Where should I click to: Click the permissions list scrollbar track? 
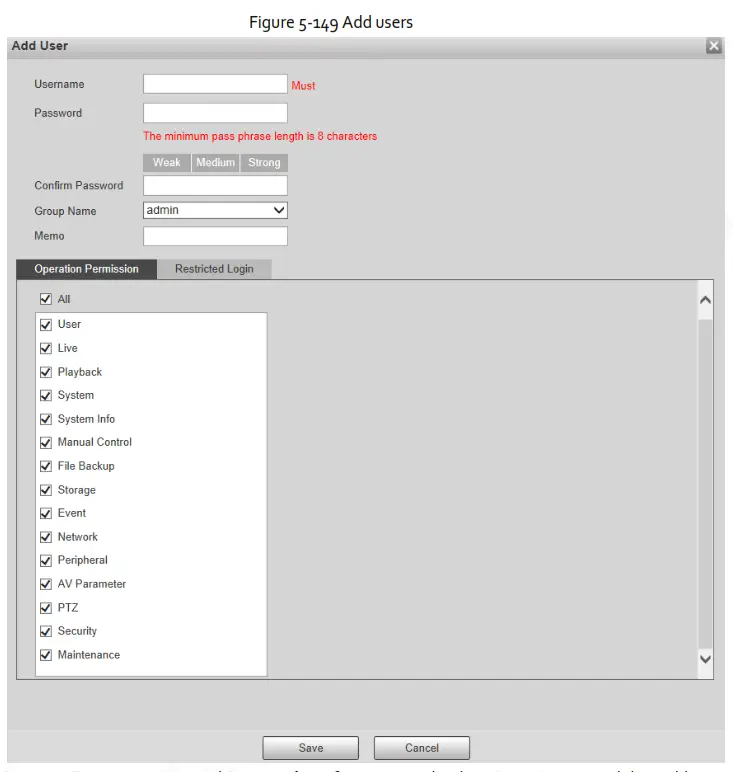705,482
